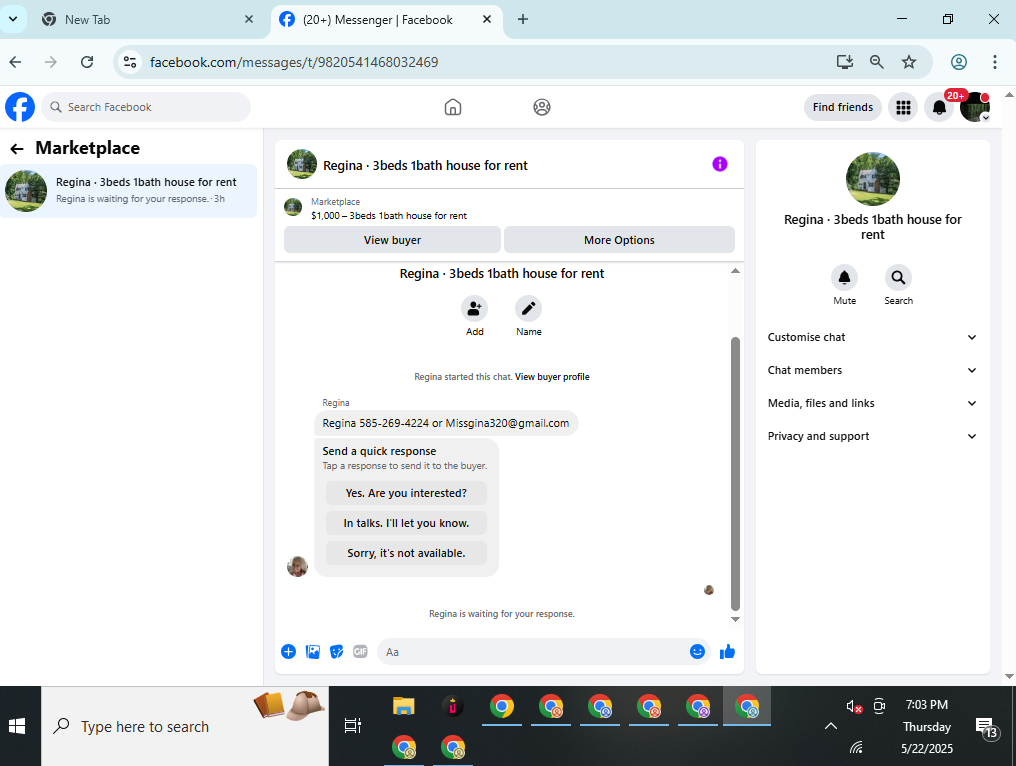This screenshot has height=766, width=1016.
Task: Choose a GIF in composer
Action: 360,651
